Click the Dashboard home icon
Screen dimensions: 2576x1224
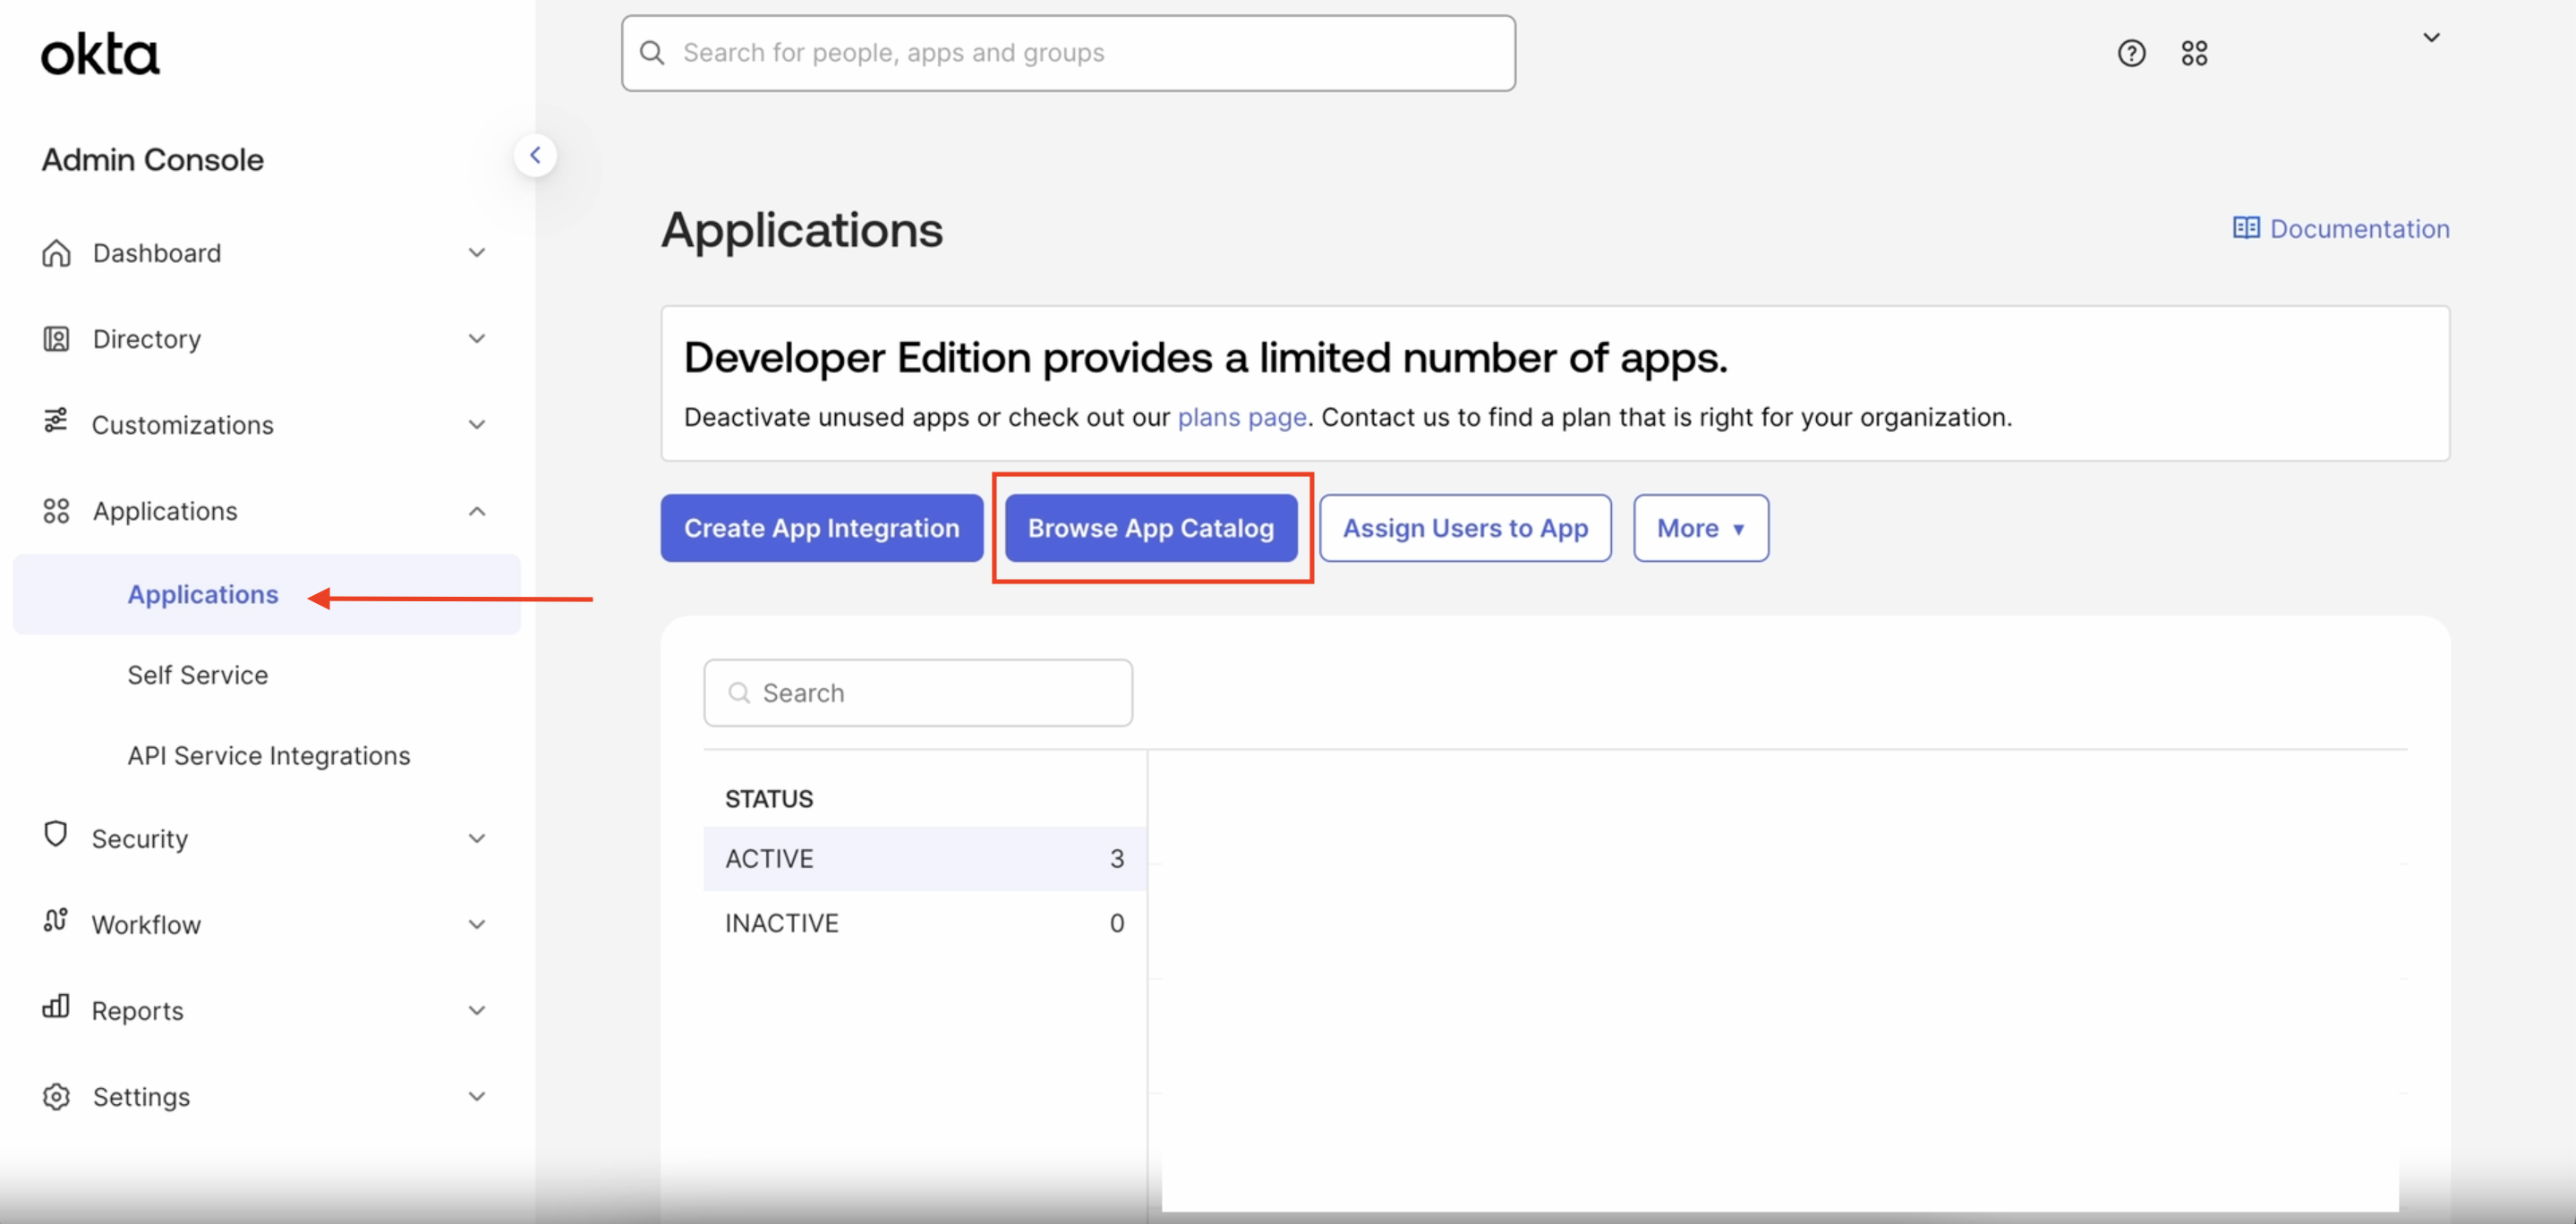(56, 253)
